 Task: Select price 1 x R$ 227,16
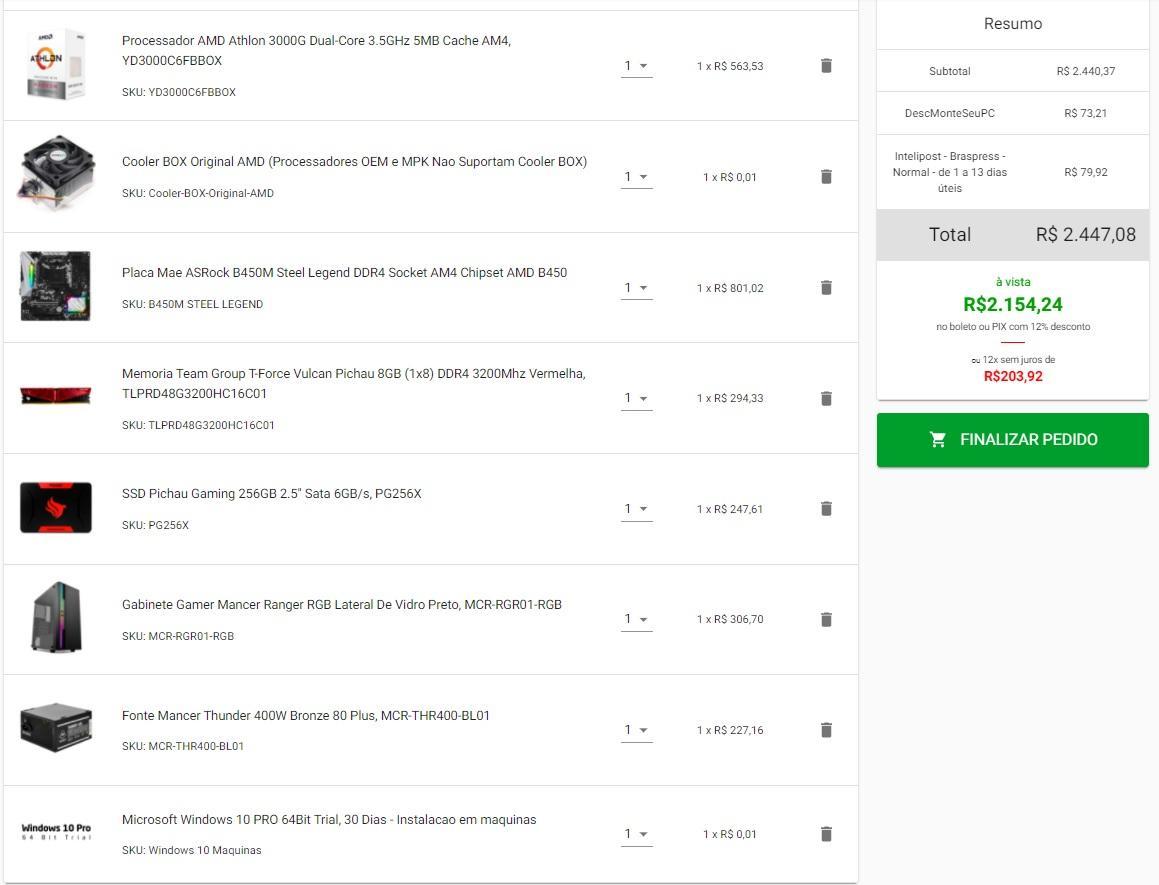[x=730, y=730]
